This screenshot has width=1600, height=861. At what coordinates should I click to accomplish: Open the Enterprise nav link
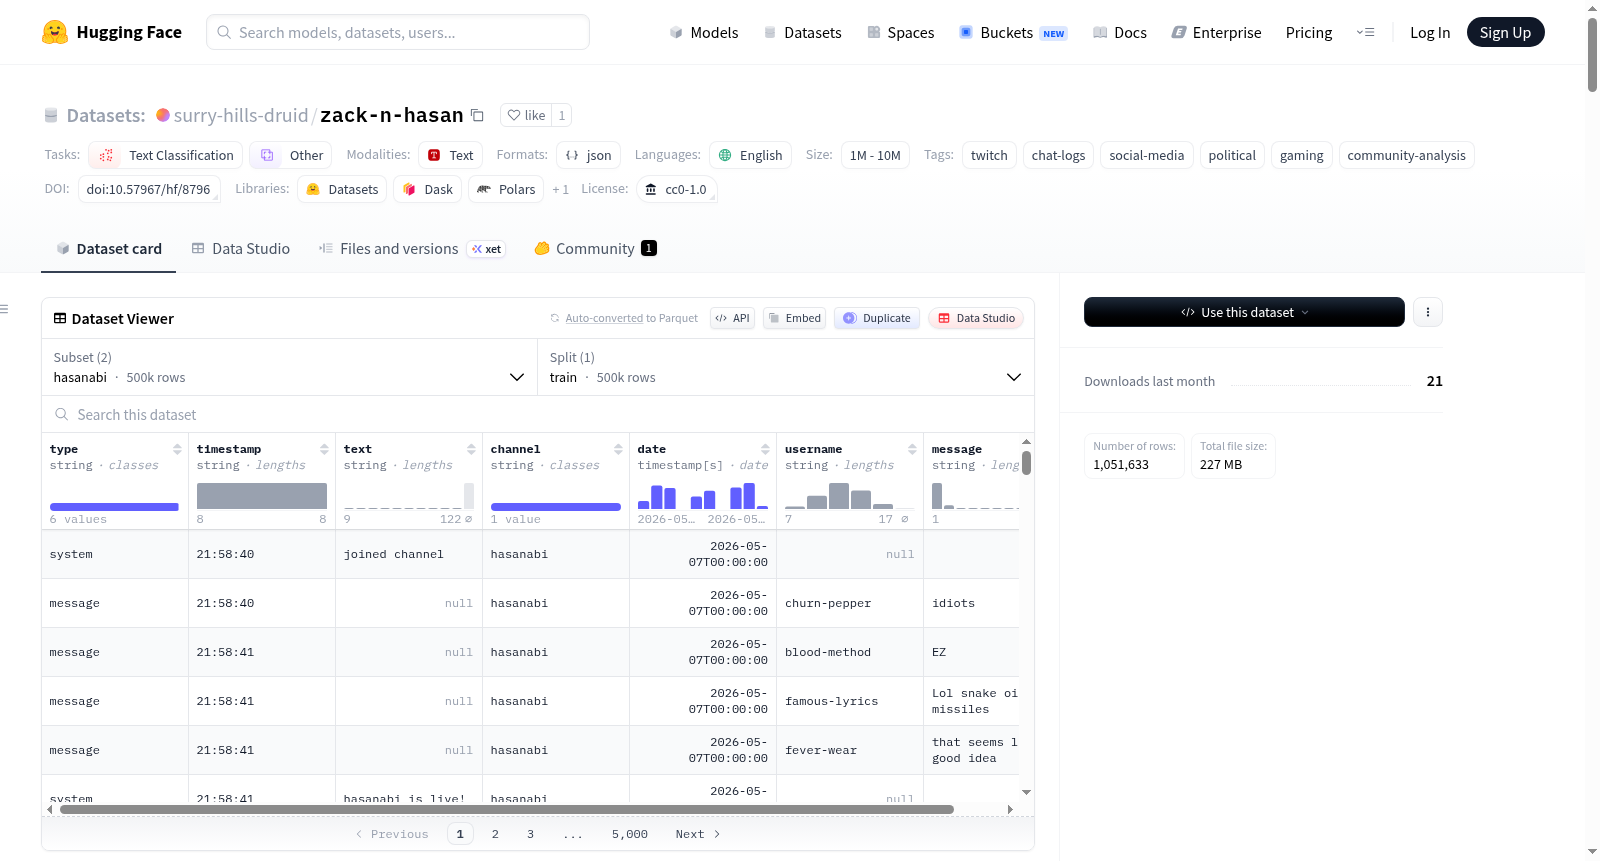click(1216, 33)
